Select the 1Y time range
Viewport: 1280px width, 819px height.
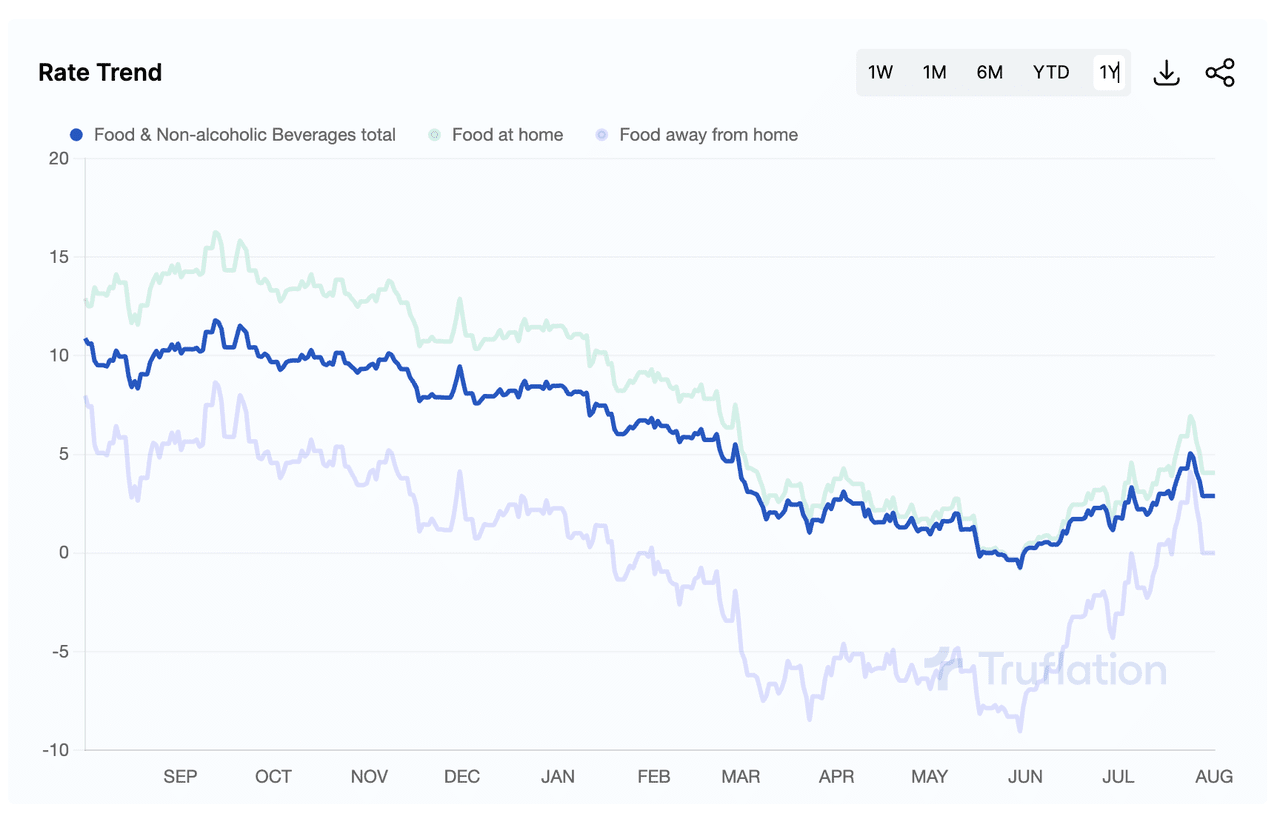pos(1108,72)
